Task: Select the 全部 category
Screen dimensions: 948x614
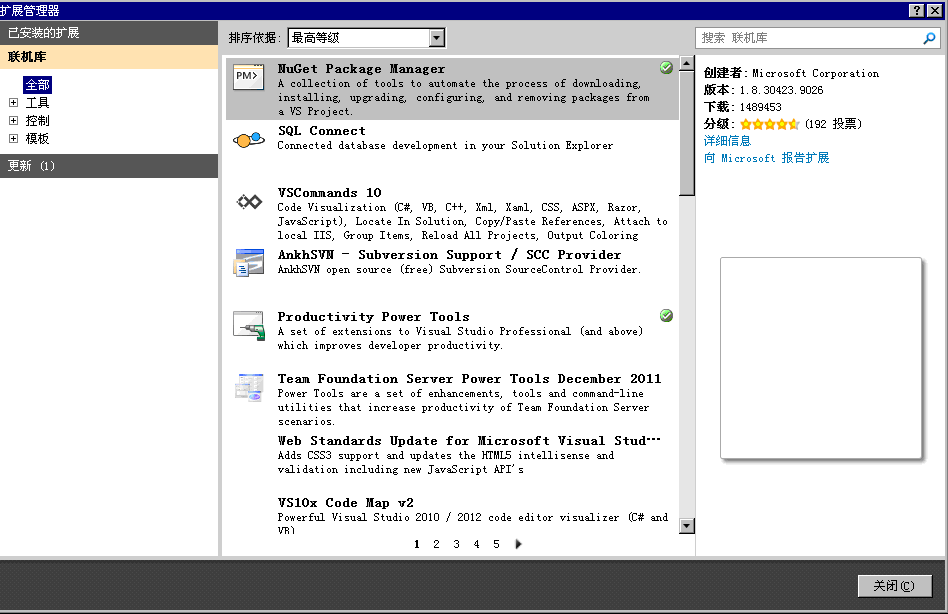Action: click(x=37, y=85)
